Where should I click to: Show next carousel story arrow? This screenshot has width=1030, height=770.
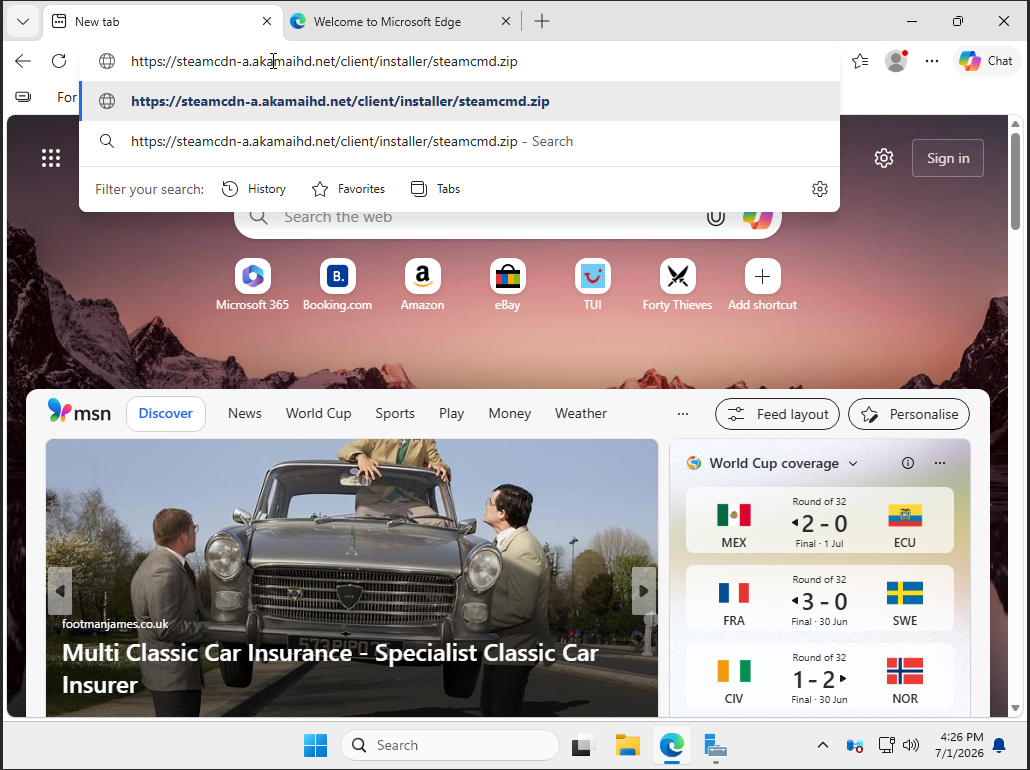(643, 591)
